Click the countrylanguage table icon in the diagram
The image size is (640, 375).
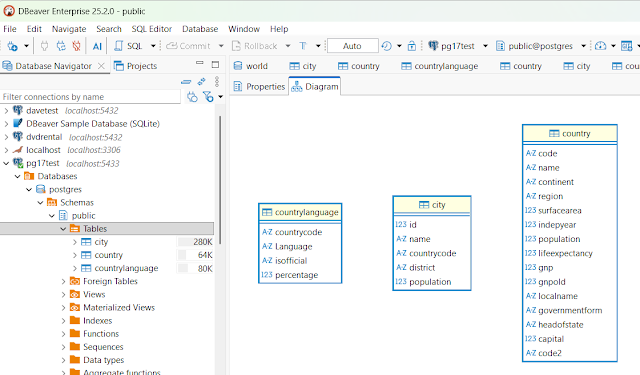click(x=267, y=212)
